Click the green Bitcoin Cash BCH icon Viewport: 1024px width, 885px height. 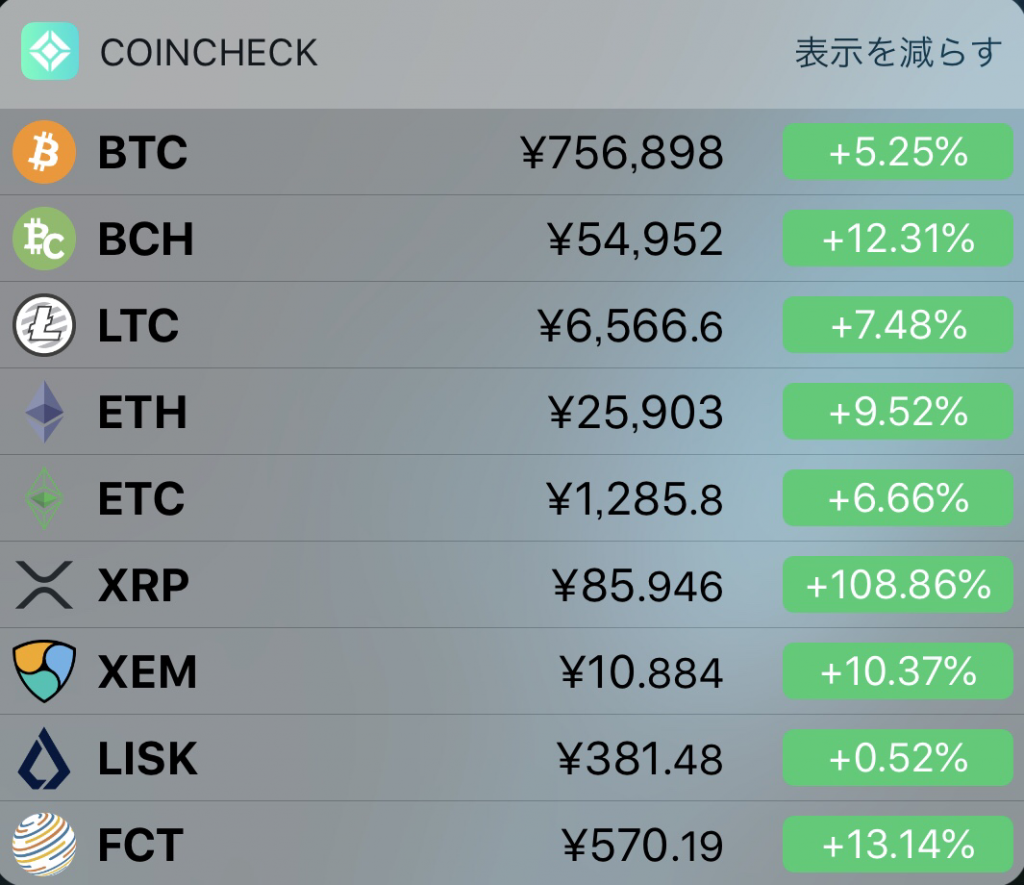coord(44,238)
